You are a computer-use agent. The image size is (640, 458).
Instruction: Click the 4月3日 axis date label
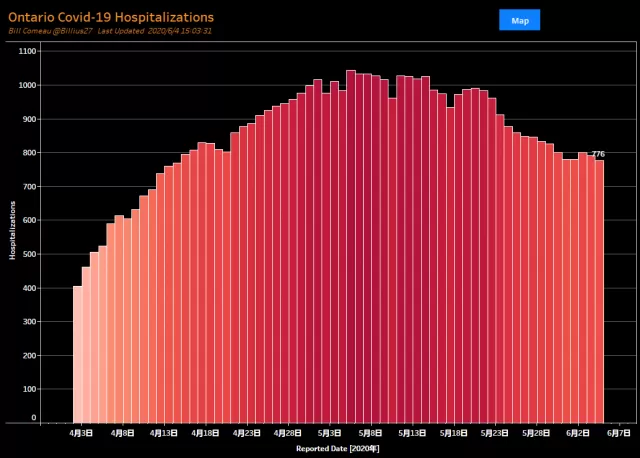81,433
